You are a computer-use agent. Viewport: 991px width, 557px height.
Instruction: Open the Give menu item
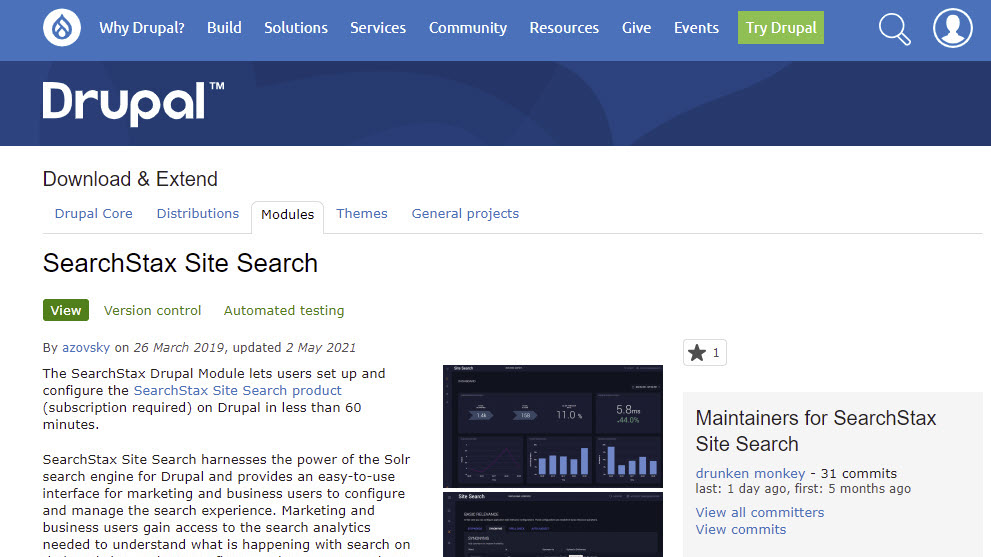[x=636, y=28]
